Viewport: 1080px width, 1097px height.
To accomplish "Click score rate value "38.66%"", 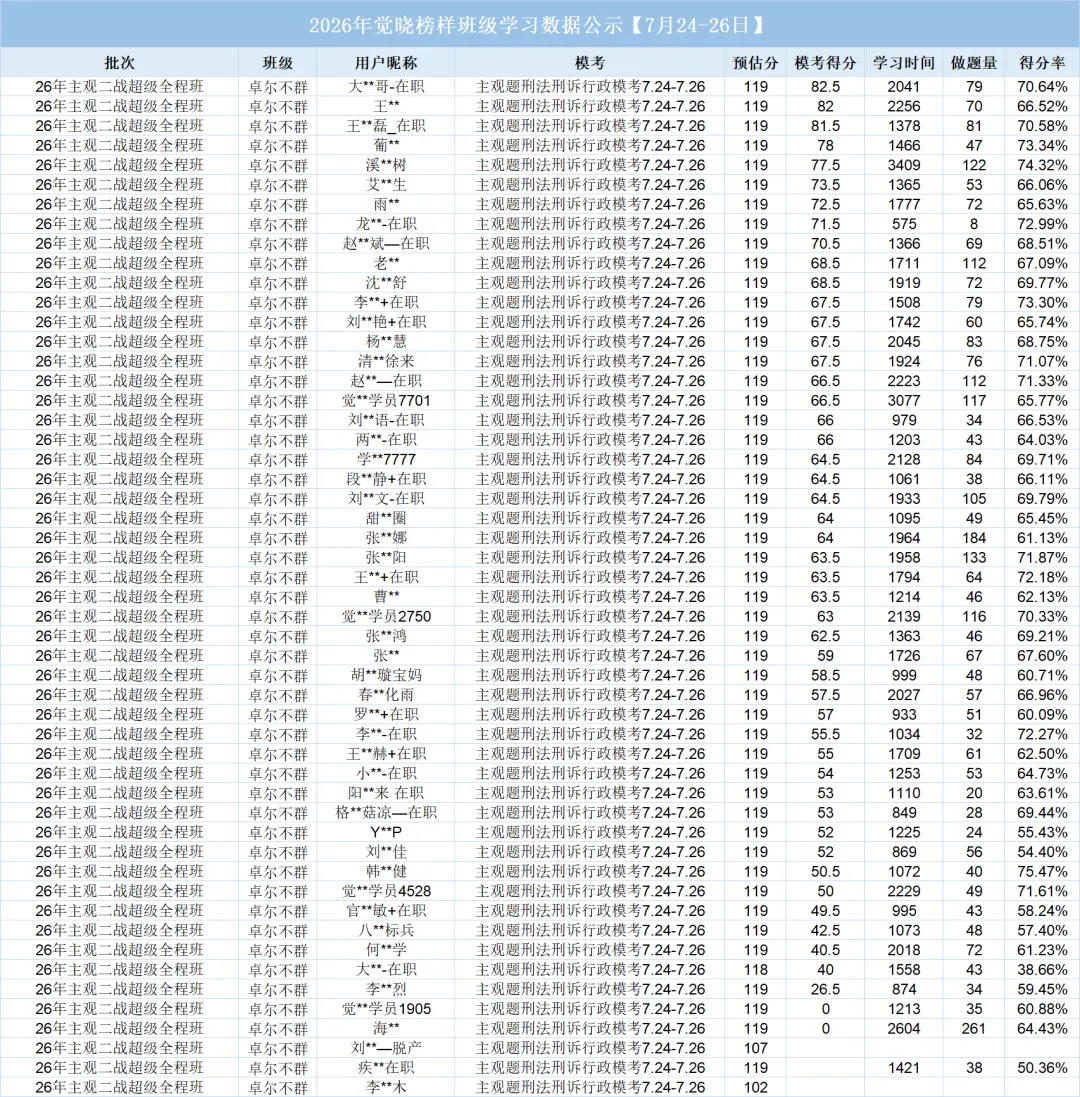I will click(1042, 970).
